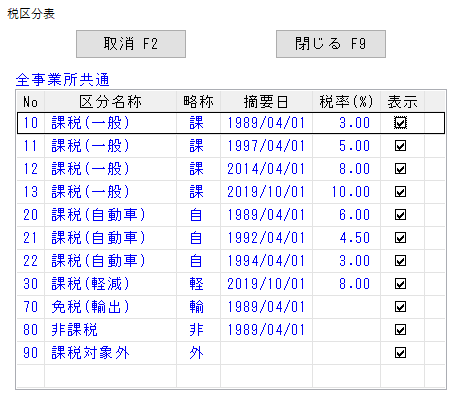Click the 閉じる F9 button
Viewport: 461px width, 402px height.
pyautogui.click(x=331, y=44)
